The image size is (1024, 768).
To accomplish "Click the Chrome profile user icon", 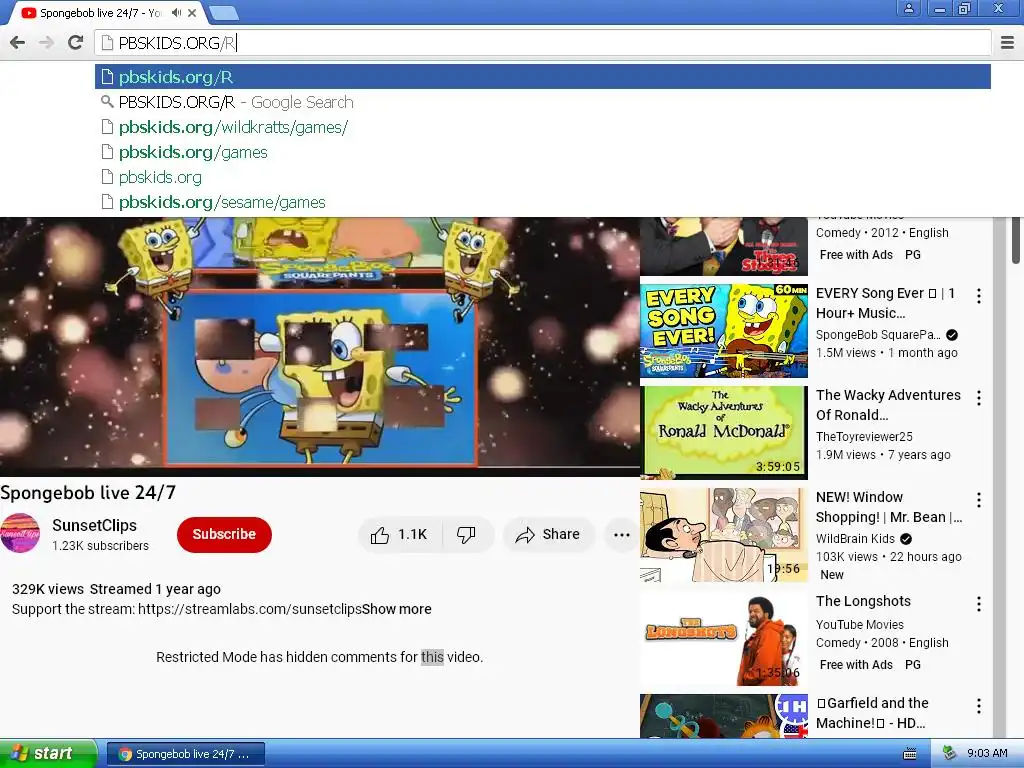I will point(908,8).
